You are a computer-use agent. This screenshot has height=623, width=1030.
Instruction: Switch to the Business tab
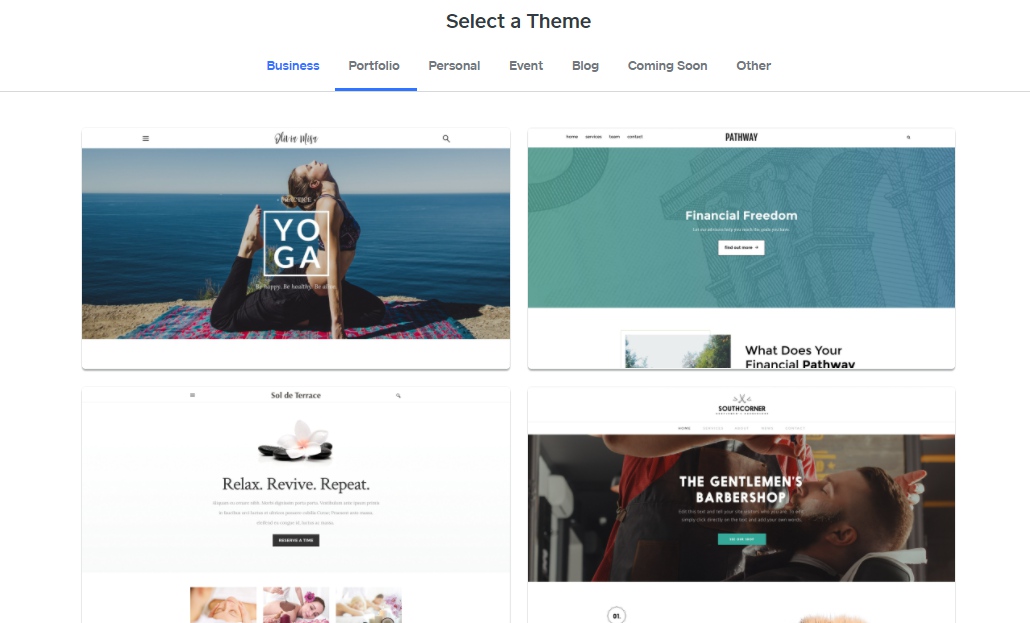(x=293, y=66)
